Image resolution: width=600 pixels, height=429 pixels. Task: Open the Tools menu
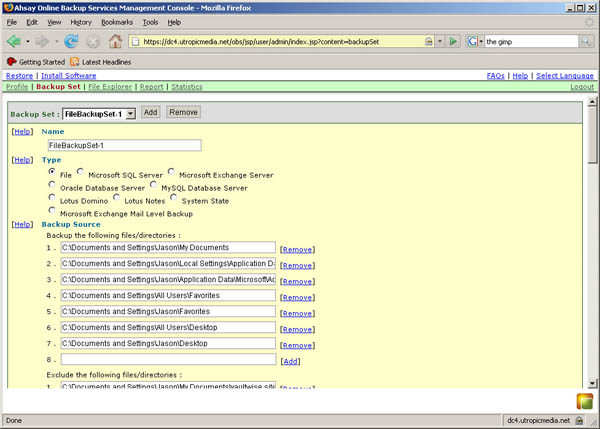click(150, 22)
